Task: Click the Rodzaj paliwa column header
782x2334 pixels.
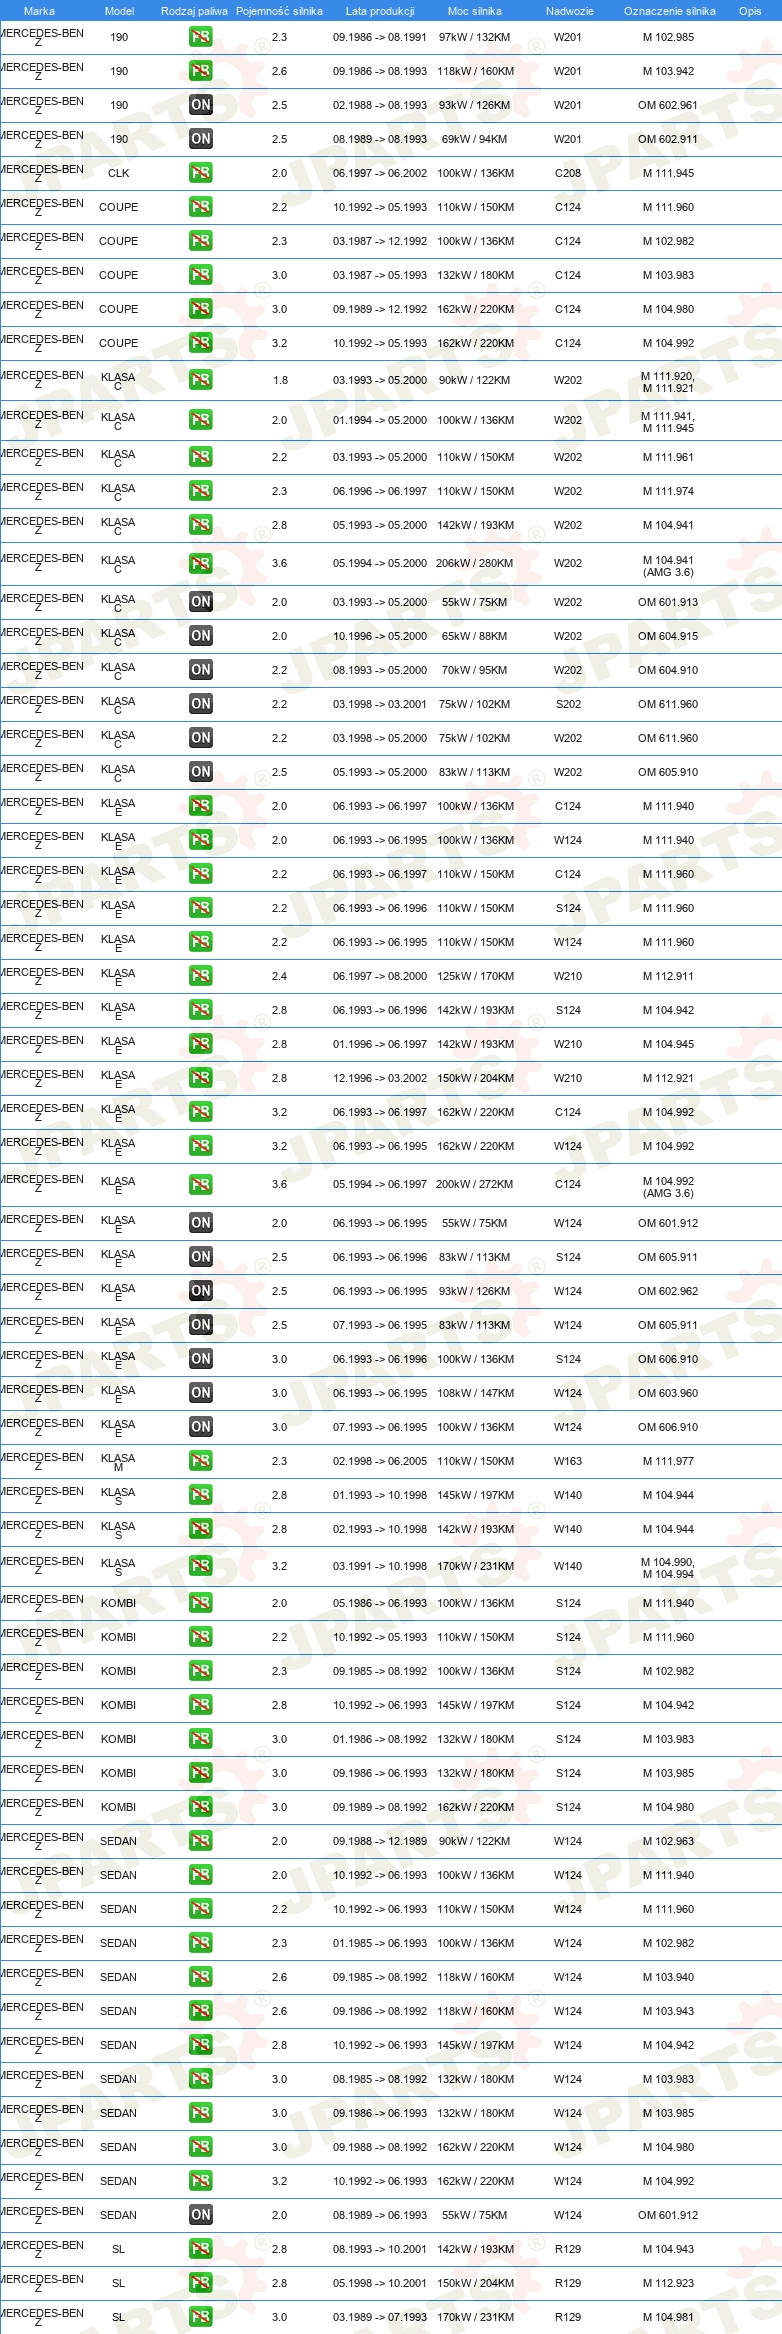Action: coord(194,11)
